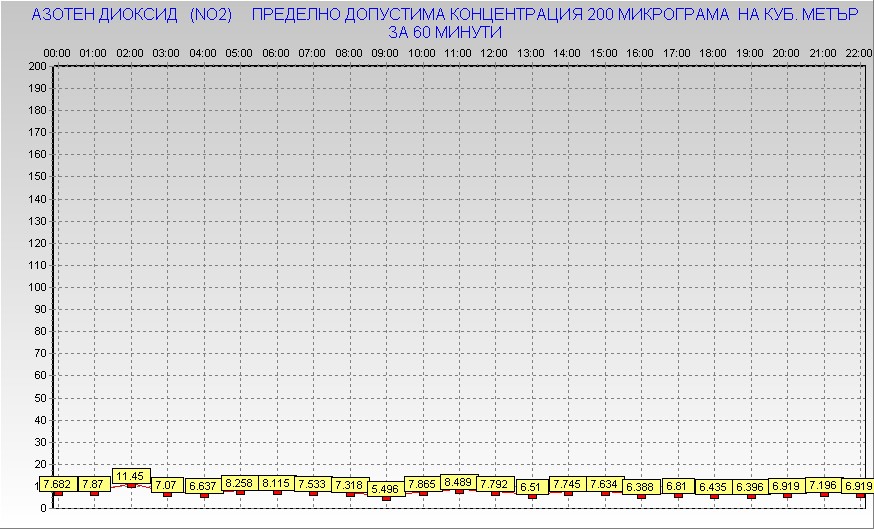This screenshot has height=529, width=874.
Task: Select the 100 value on the Y axis
Action: click(37, 287)
